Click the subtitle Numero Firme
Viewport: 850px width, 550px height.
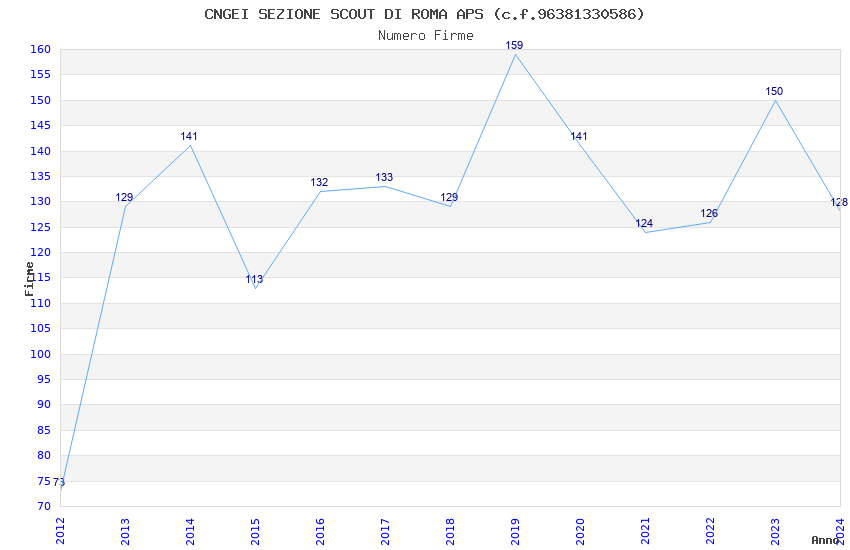tap(426, 36)
